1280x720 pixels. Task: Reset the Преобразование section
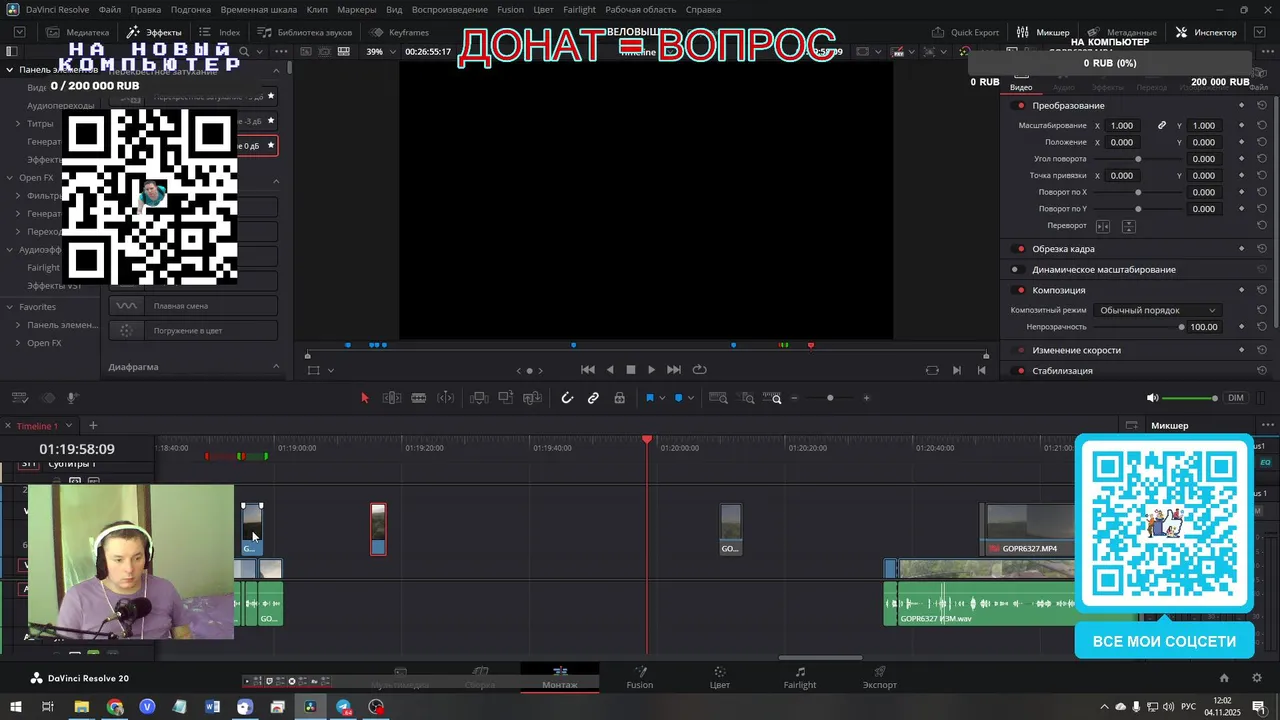1262,106
